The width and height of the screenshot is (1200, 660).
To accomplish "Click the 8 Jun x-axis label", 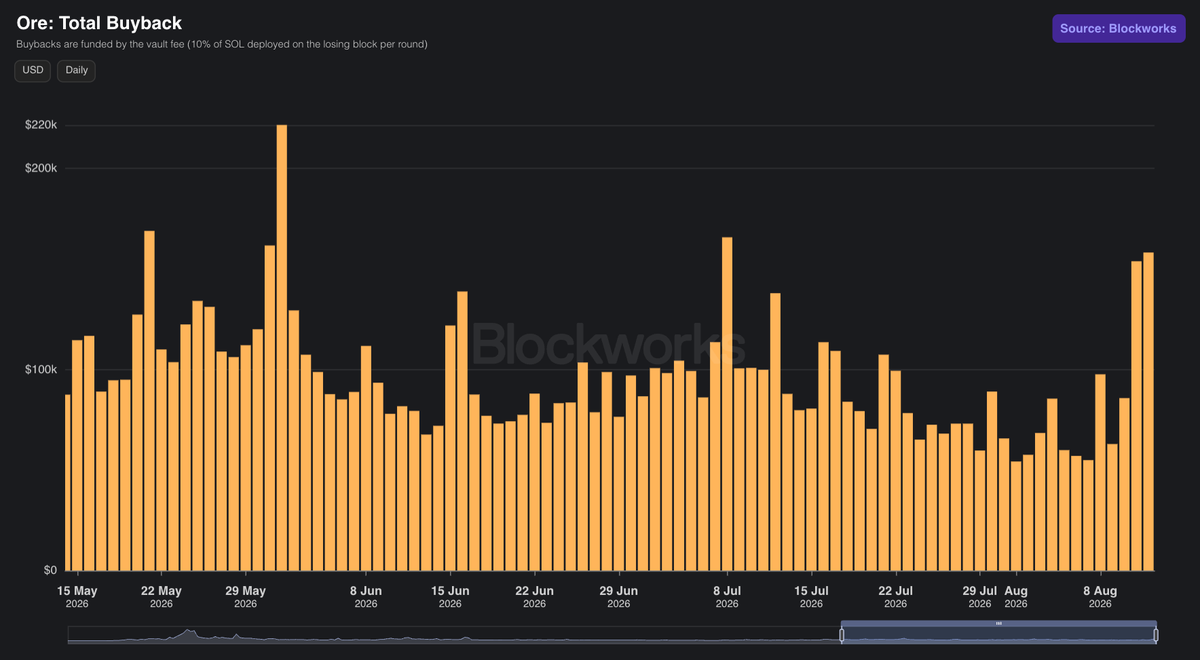I will point(366,596).
